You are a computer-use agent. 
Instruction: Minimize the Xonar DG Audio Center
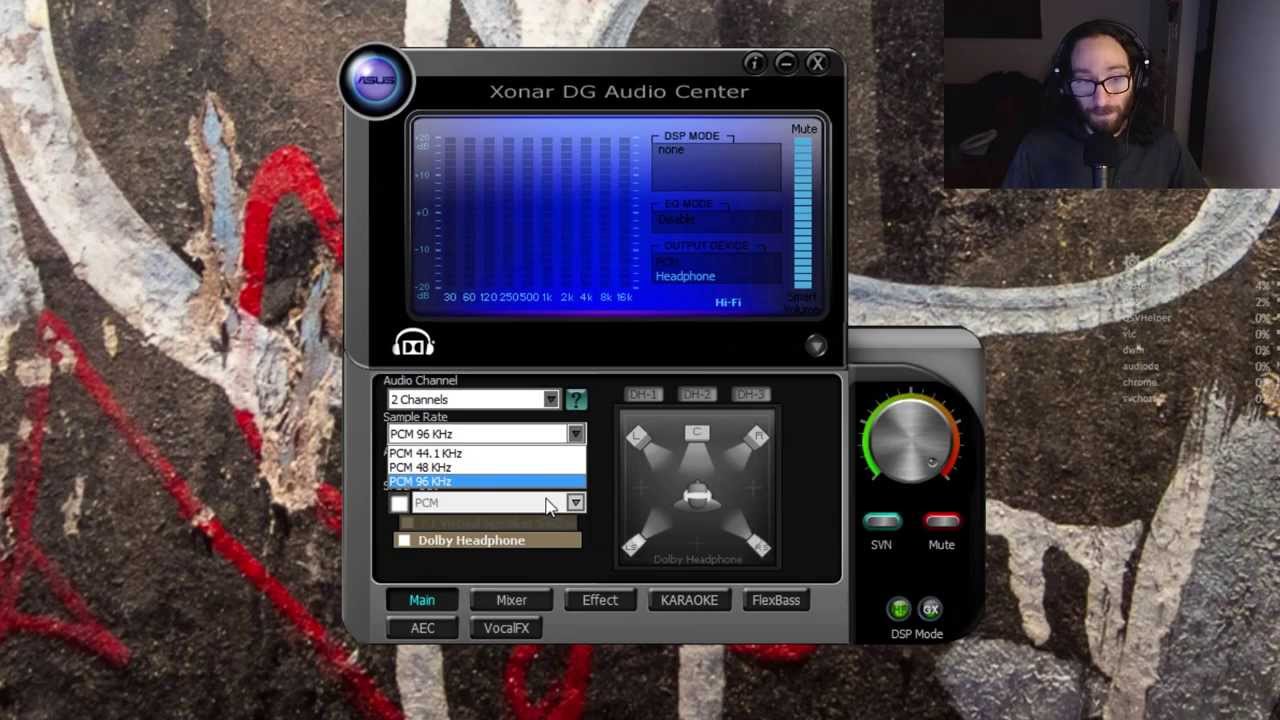click(x=786, y=63)
